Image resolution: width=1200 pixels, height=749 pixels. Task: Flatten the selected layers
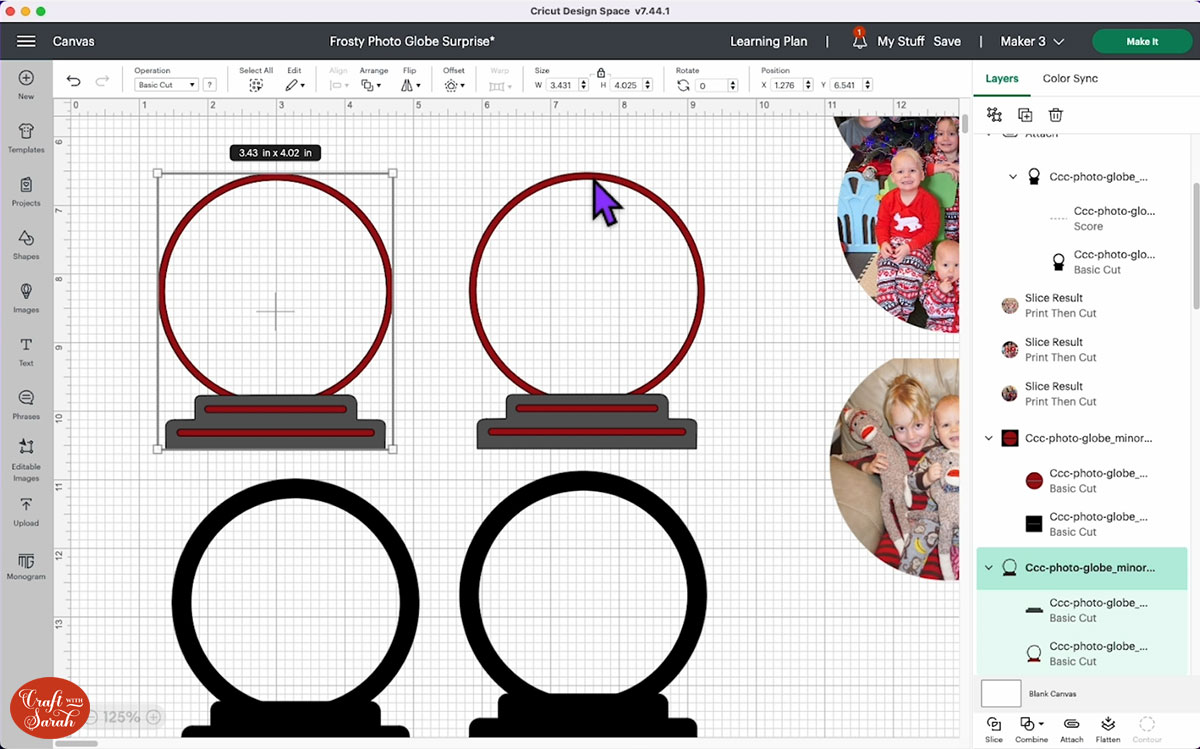1108,727
